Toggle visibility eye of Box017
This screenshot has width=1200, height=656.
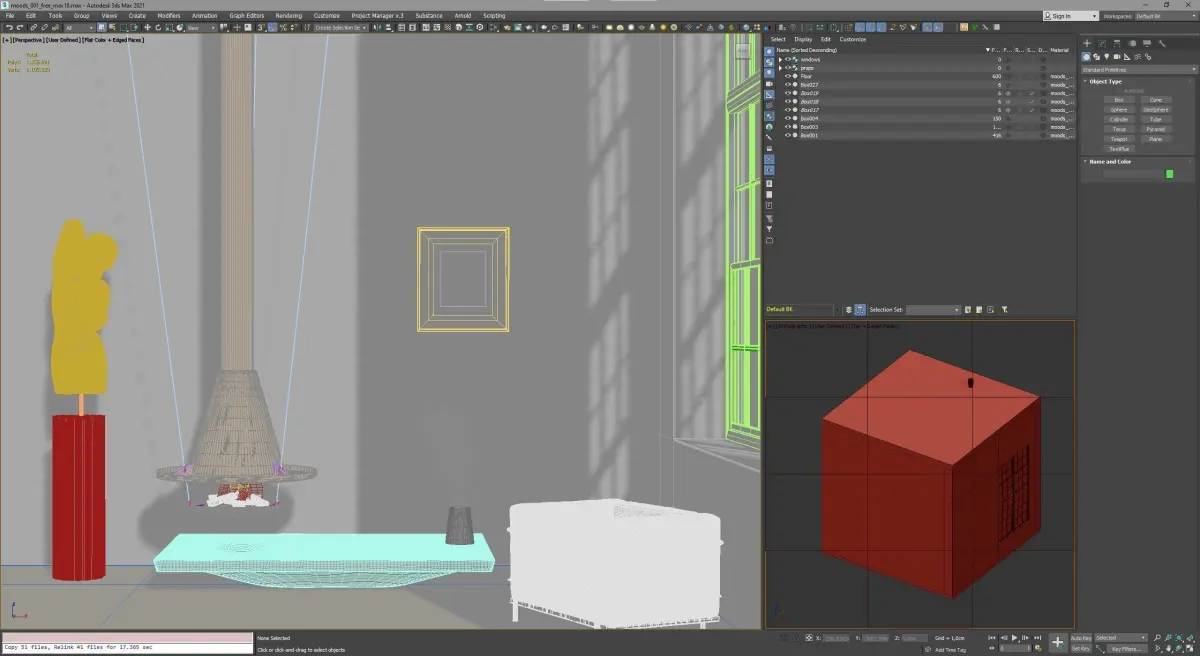point(788,110)
